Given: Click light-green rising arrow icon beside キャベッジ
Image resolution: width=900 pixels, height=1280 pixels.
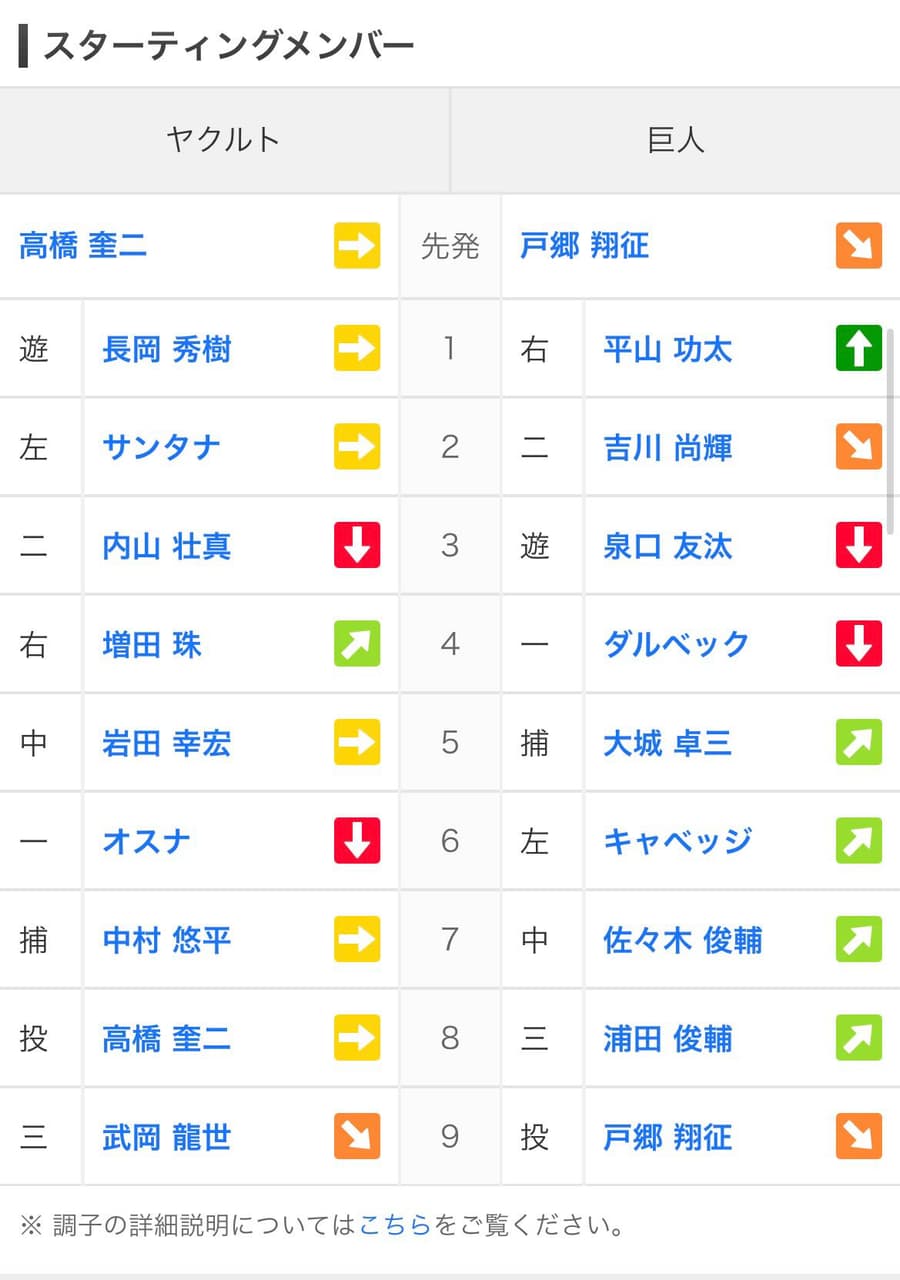Looking at the screenshot, I should pos(859,840).
